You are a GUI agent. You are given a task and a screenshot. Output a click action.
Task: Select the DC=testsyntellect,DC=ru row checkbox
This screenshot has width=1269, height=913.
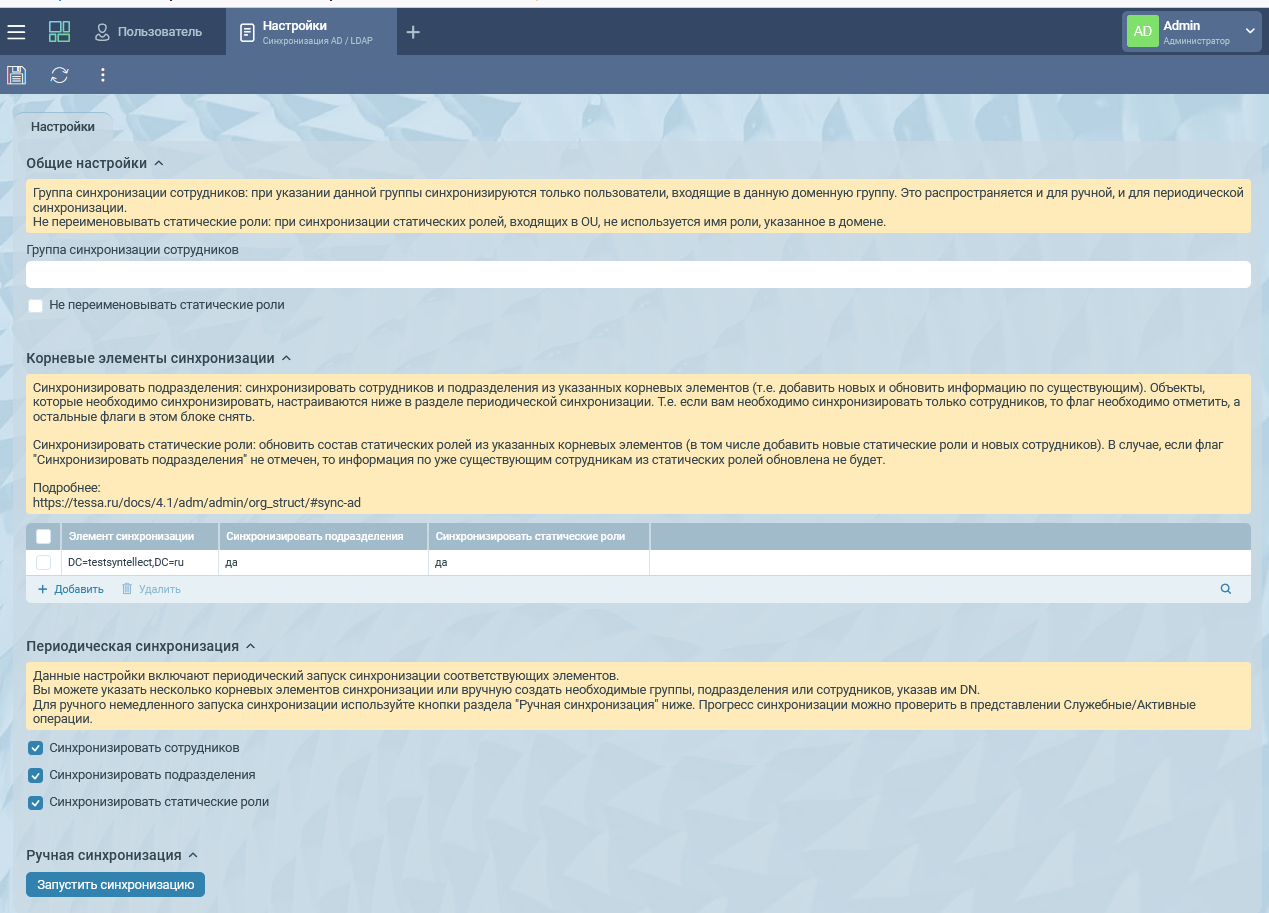[43, 563]
